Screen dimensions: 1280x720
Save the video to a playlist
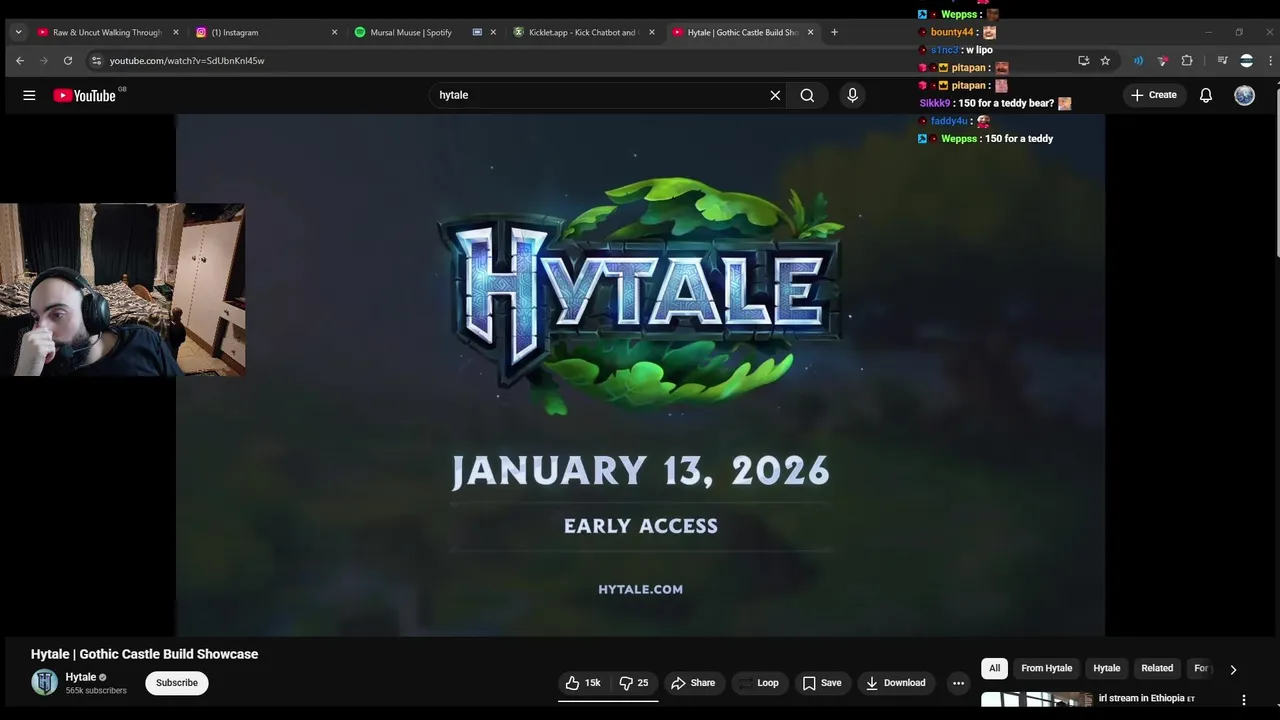822,683
